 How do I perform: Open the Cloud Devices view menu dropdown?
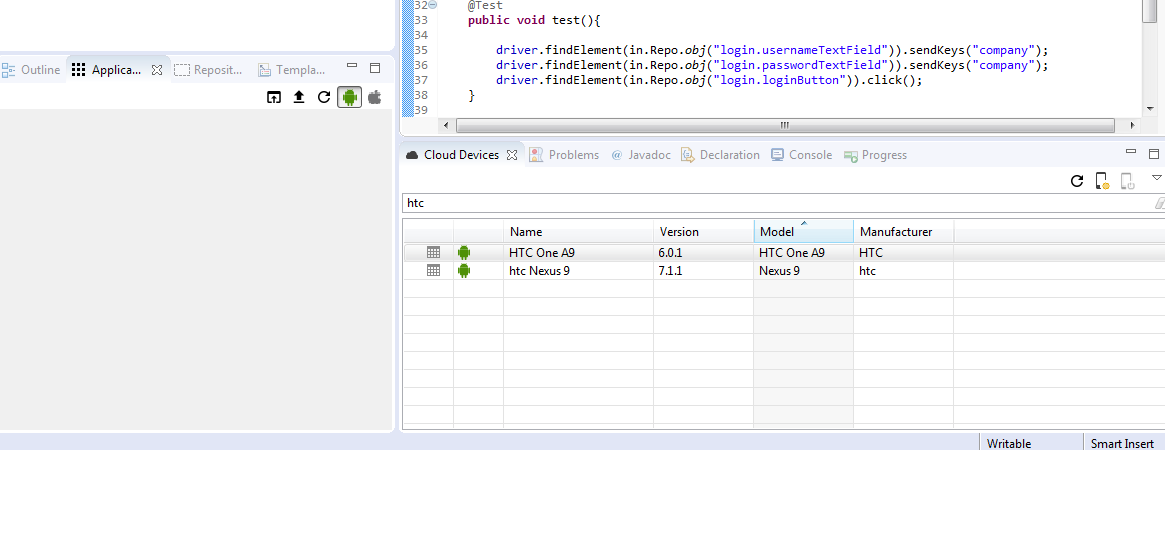pos(1156,178)
